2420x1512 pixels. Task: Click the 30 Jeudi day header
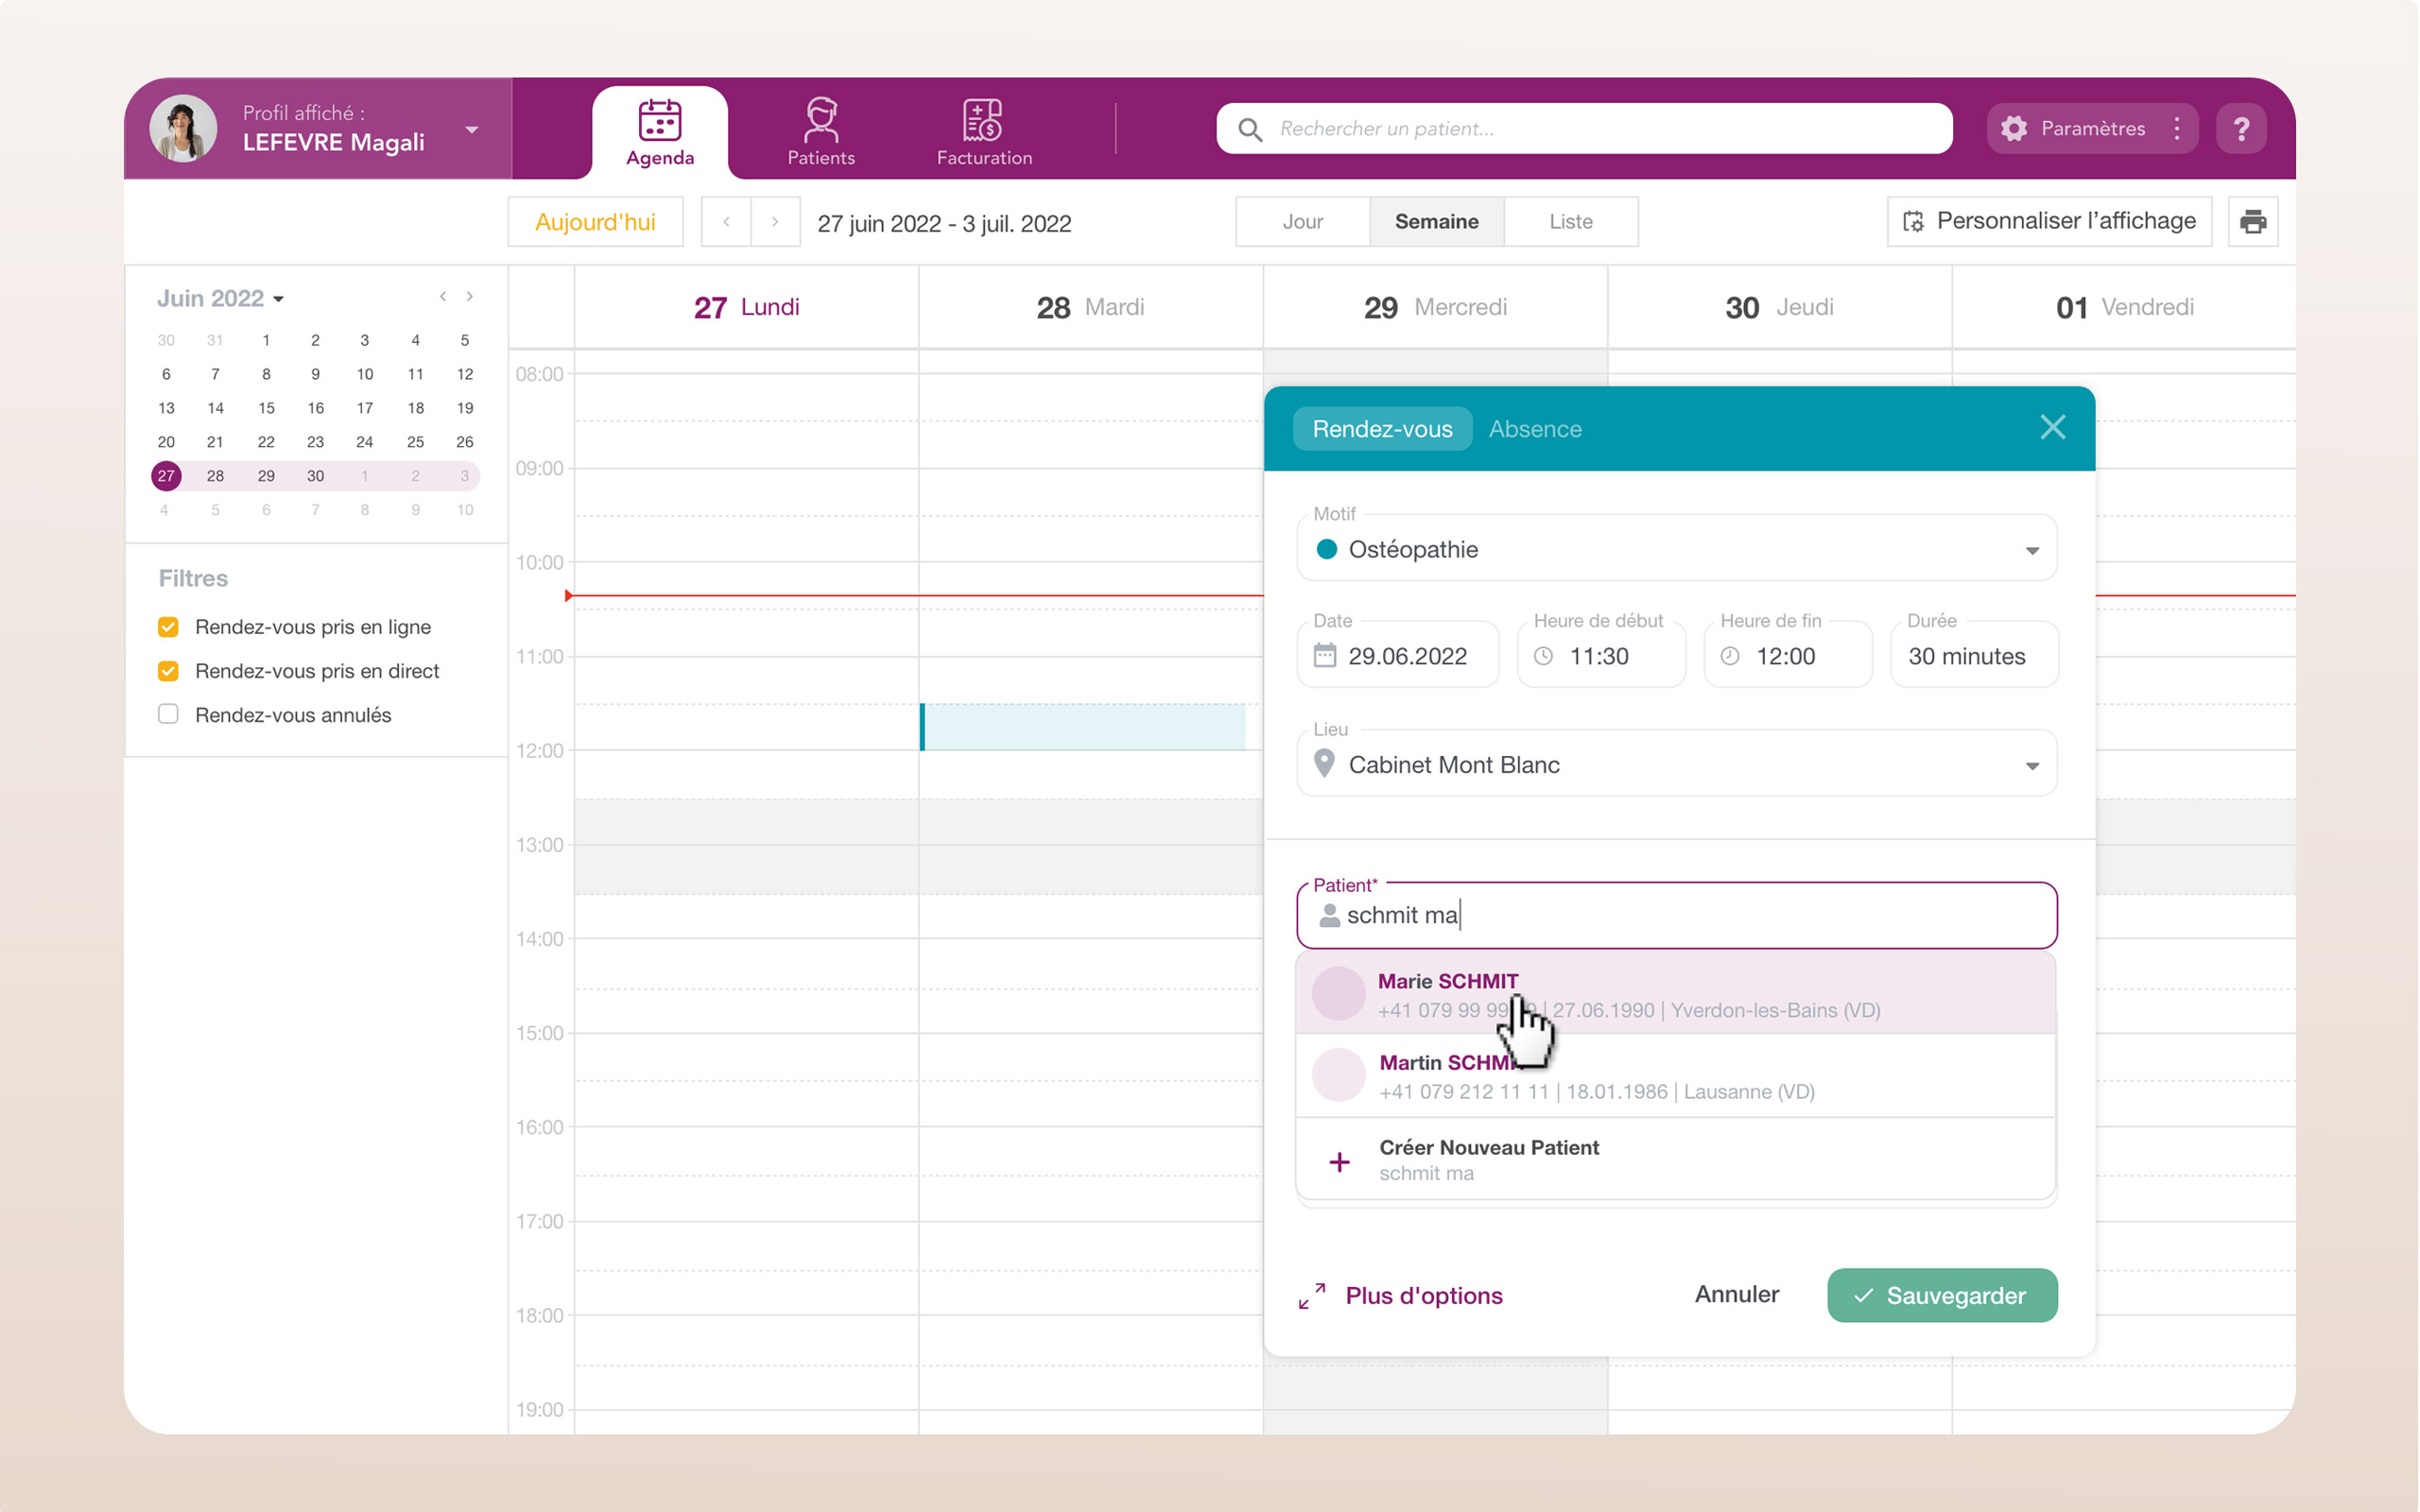tap(1780, 307)
